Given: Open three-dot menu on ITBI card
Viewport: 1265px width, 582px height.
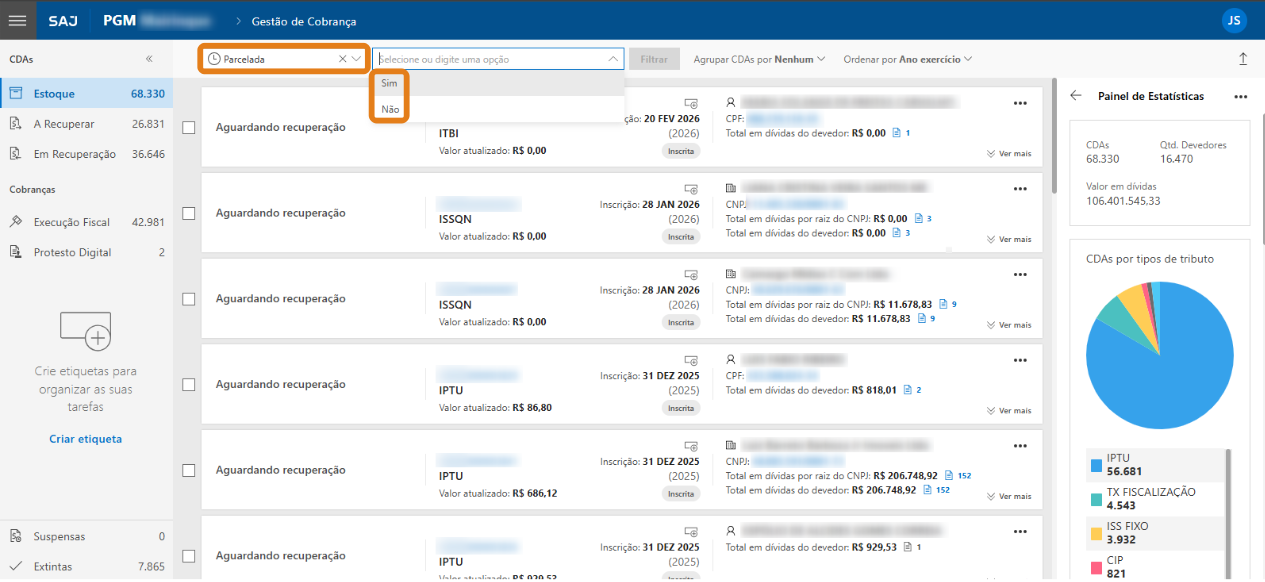Looking at the screenshot, I should [x=1020, y=103].
